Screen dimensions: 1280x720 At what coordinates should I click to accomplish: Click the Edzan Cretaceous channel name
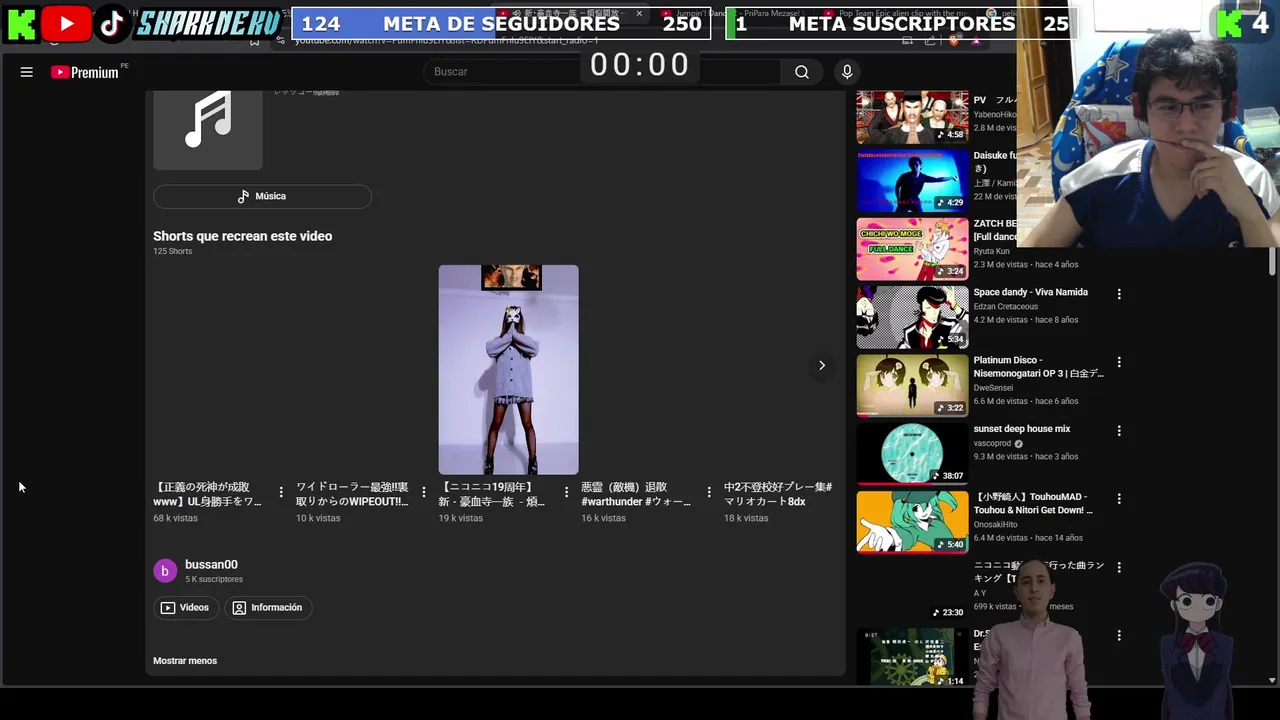click(1005, 306)
